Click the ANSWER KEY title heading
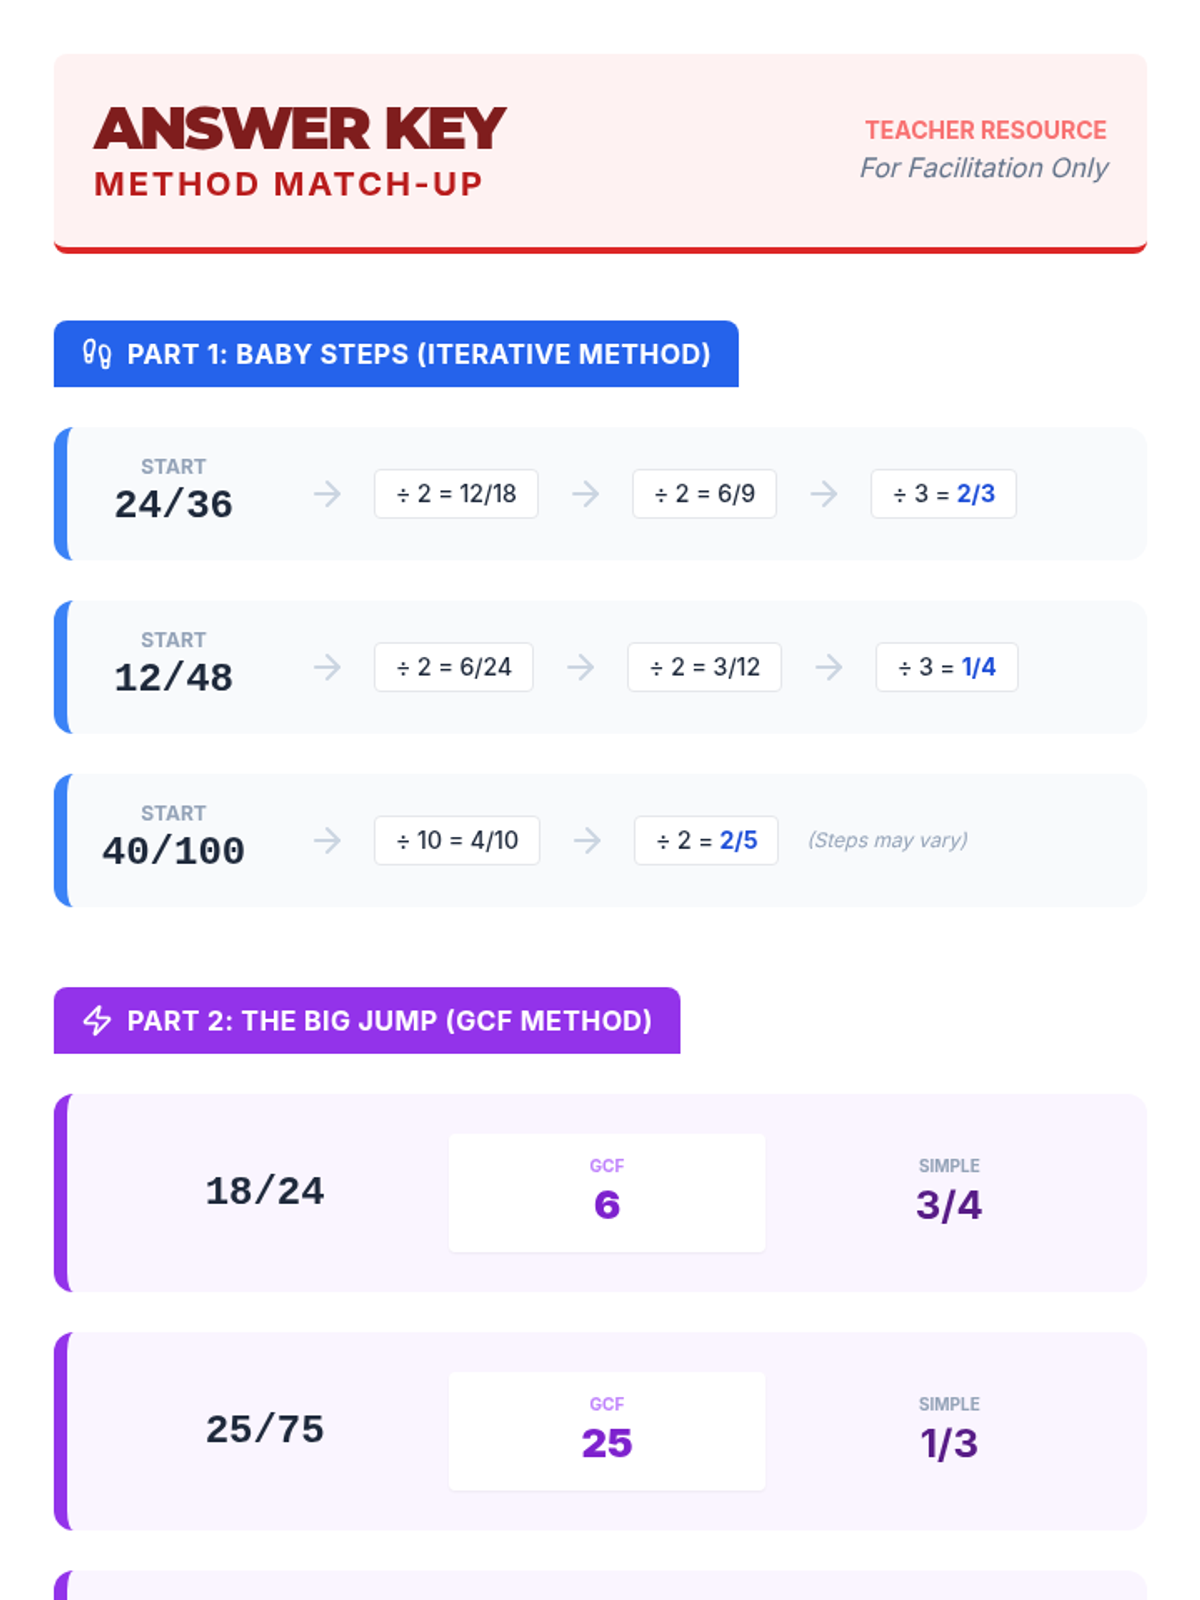This screenshot has width=1200, height=1600. click(x=300, y=129)
